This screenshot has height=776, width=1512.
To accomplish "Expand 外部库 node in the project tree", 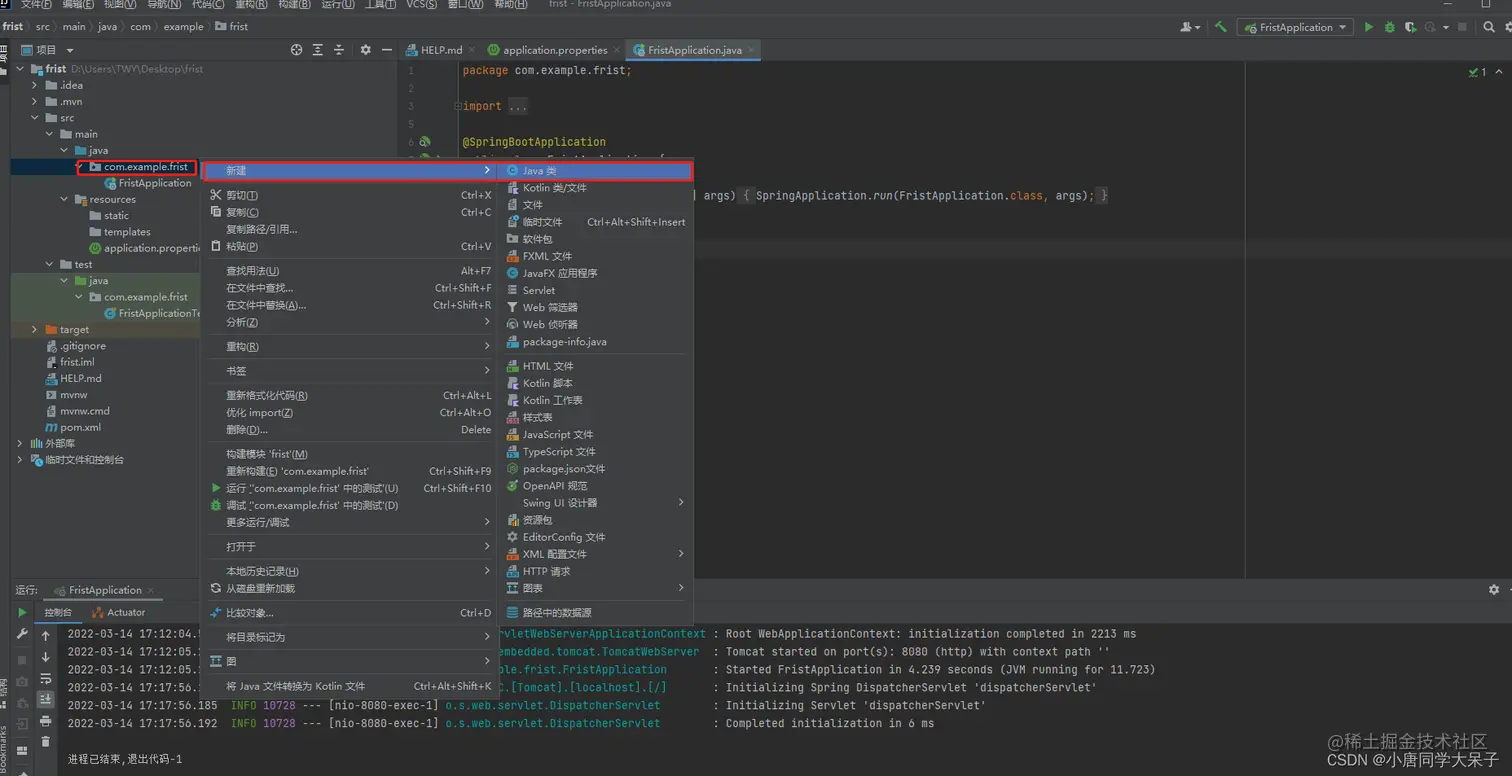I will (21, 443).
